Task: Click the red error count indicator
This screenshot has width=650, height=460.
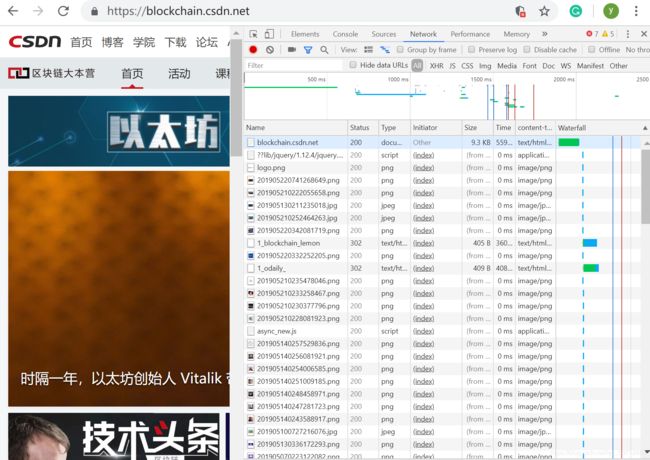Action: point(592,34)
